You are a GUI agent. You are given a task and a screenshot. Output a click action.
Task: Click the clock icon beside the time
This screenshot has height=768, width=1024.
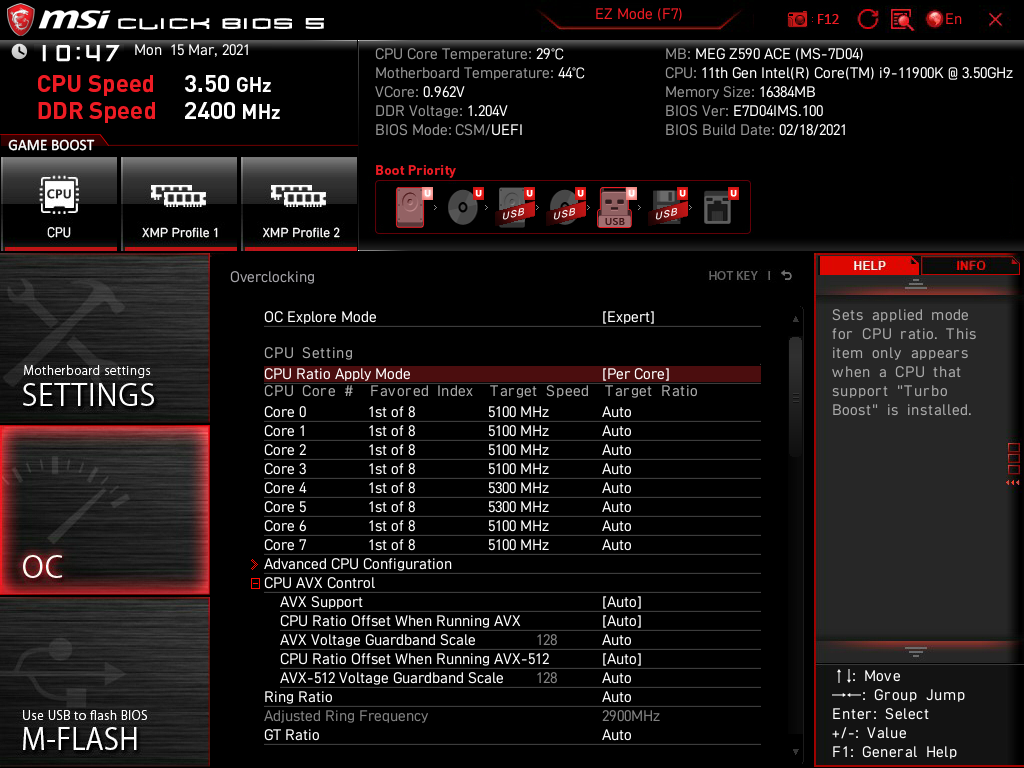(x=20, y=52)
